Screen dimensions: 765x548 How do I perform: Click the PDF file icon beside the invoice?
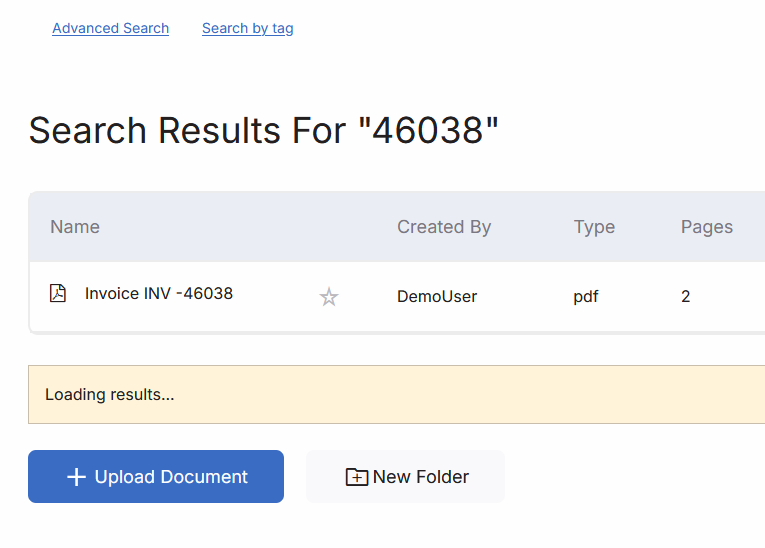58,294
